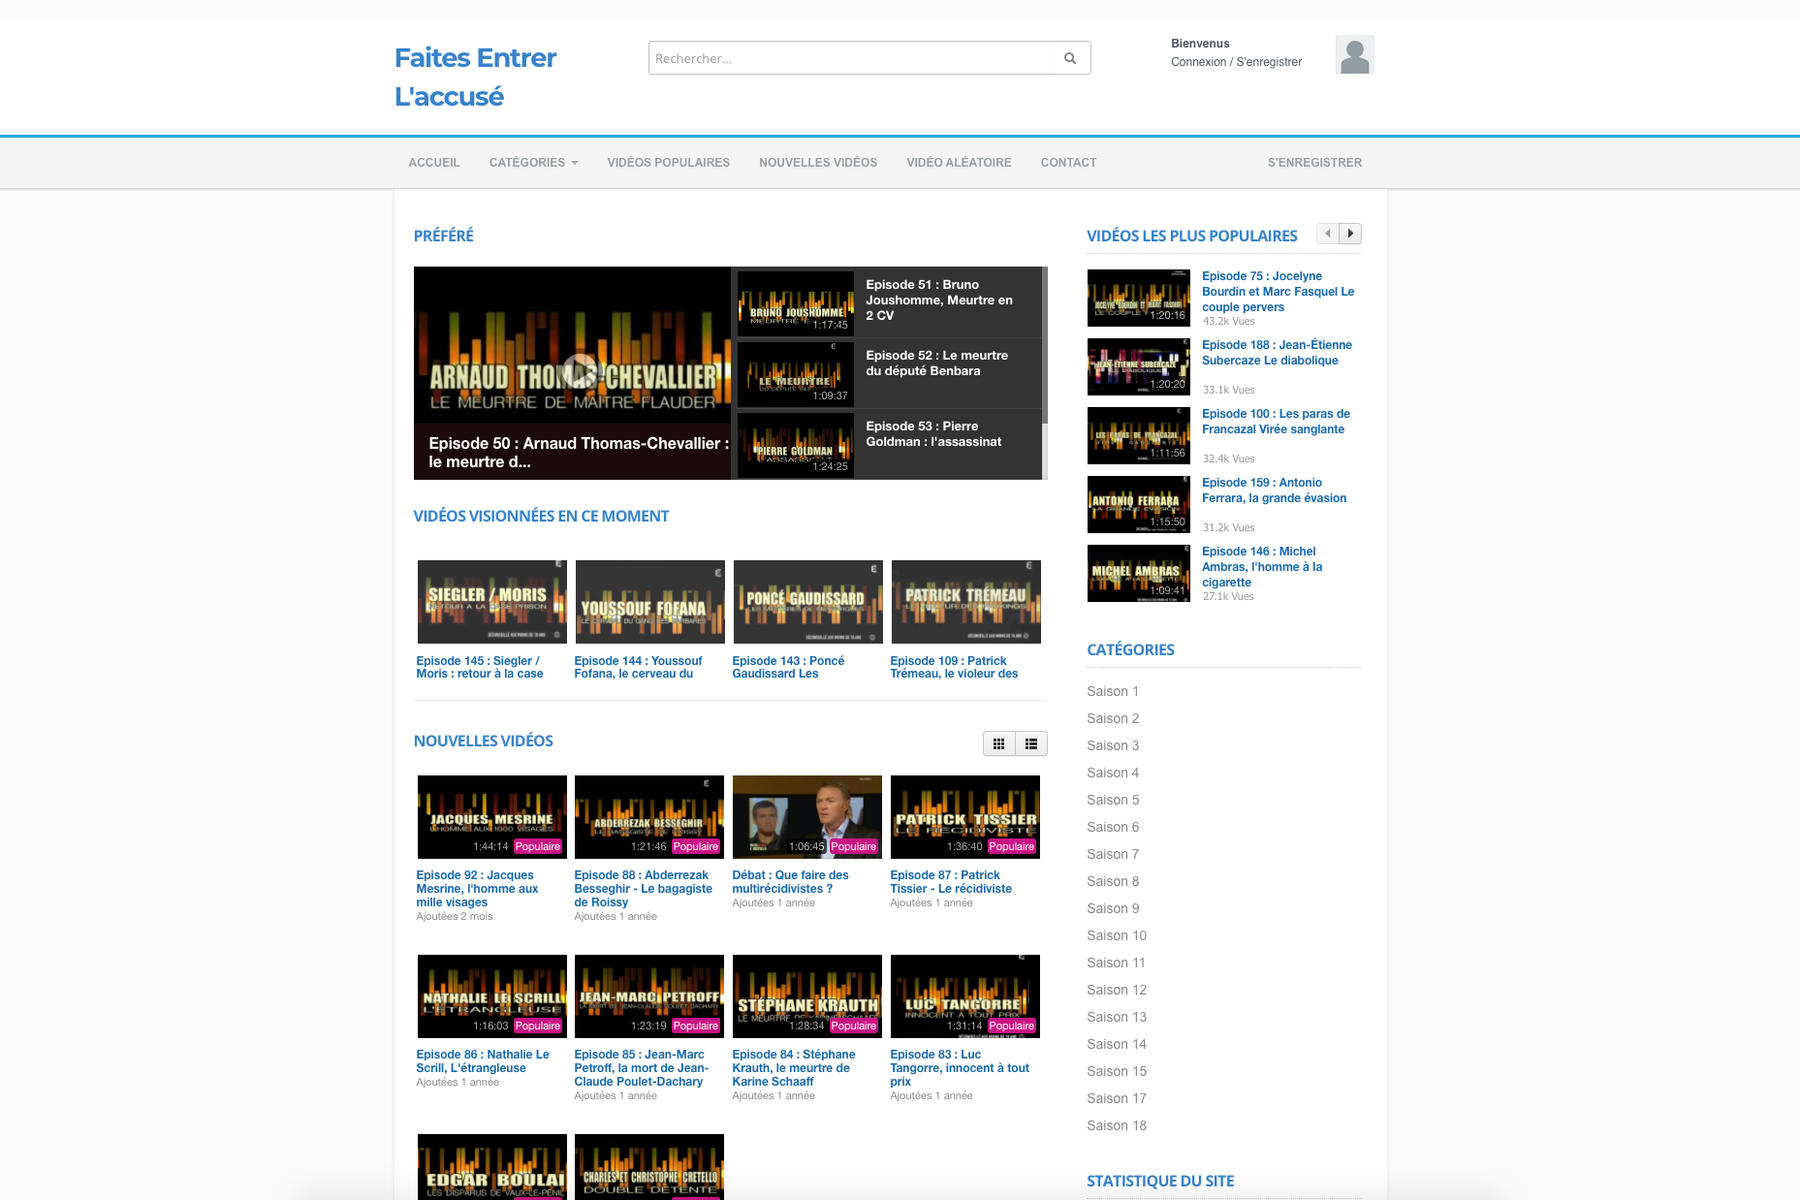Select Saison 6 category
Image resolution: width=1800 pixels, height=1200 pixels.
(x=1113, y=827)
